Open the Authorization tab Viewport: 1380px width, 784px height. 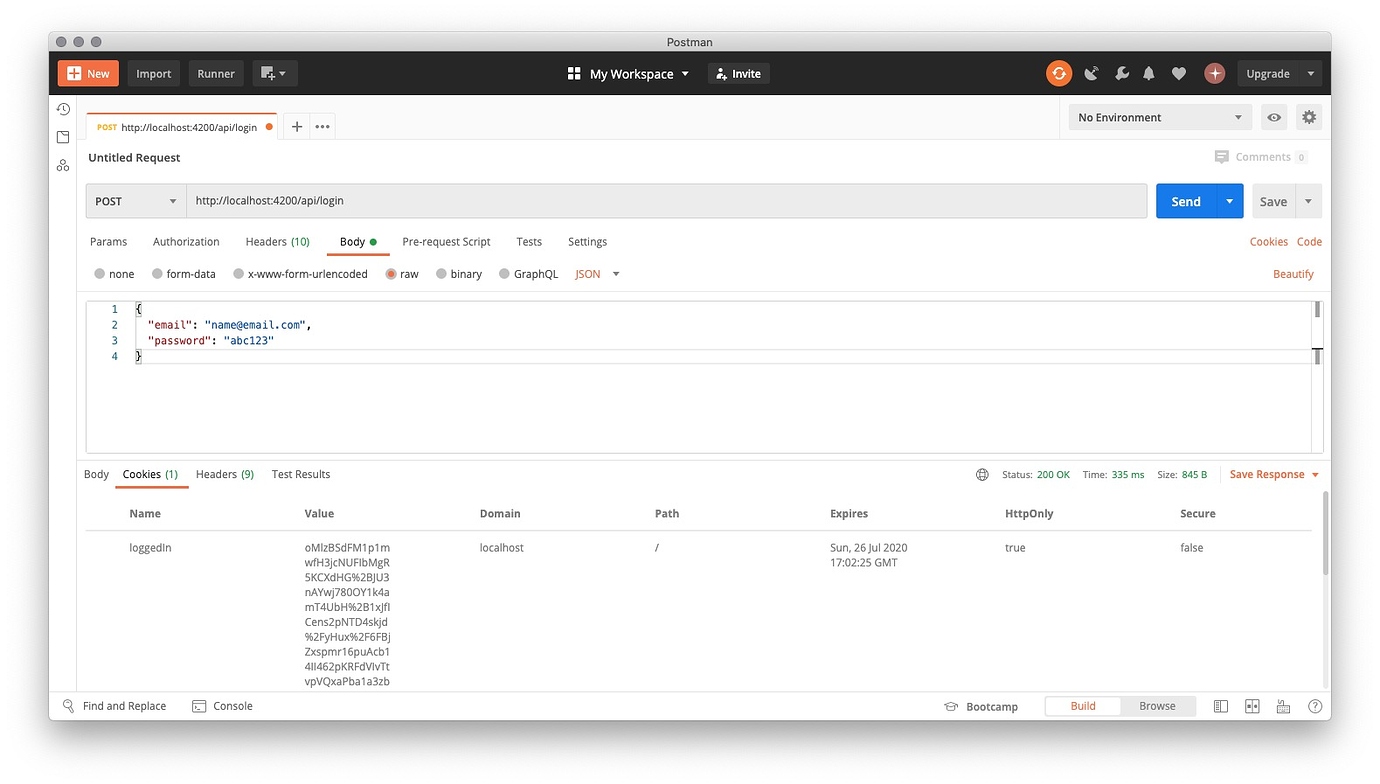click(186, 242)
